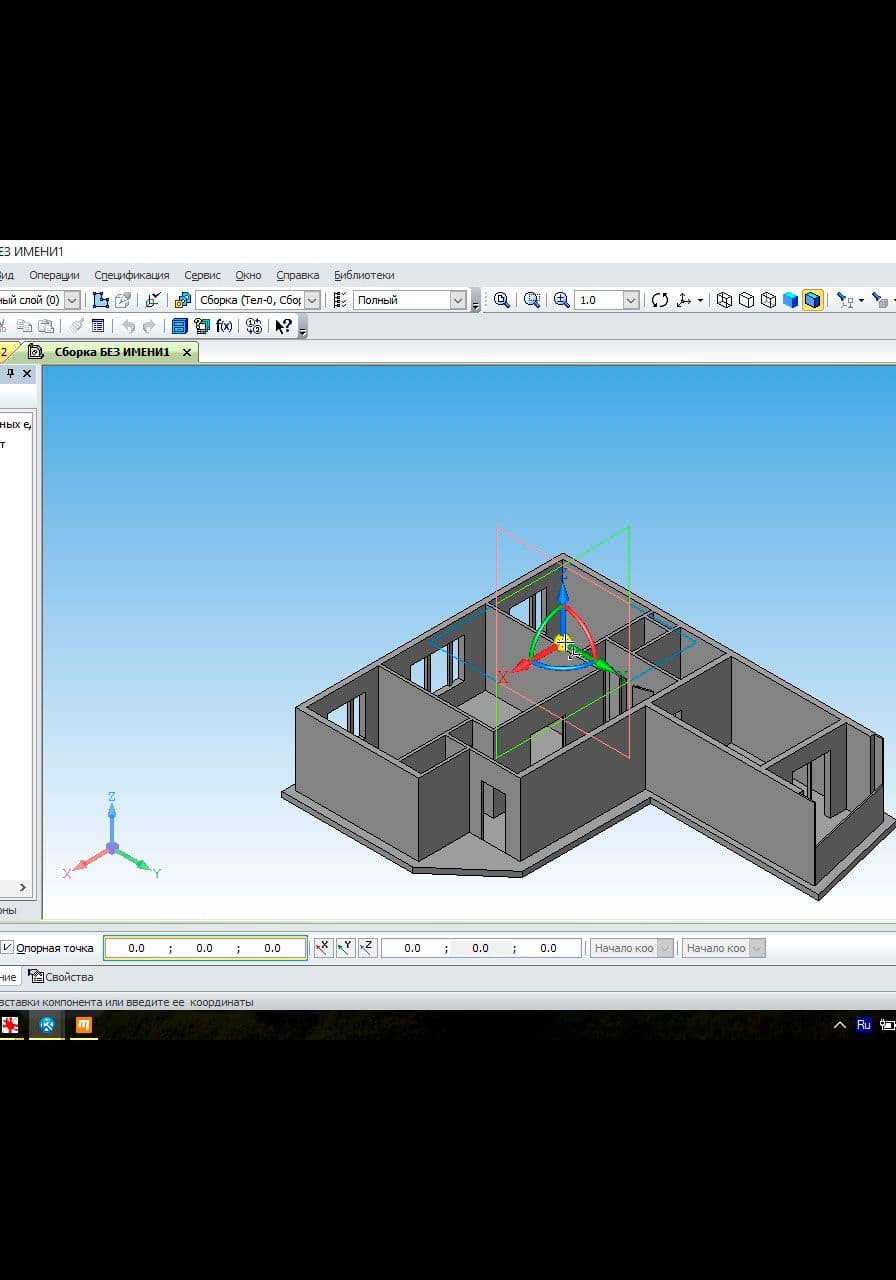Select the zoom window magnifier tool
This screenshot has width=896, height=1280.
click(532, 300)
